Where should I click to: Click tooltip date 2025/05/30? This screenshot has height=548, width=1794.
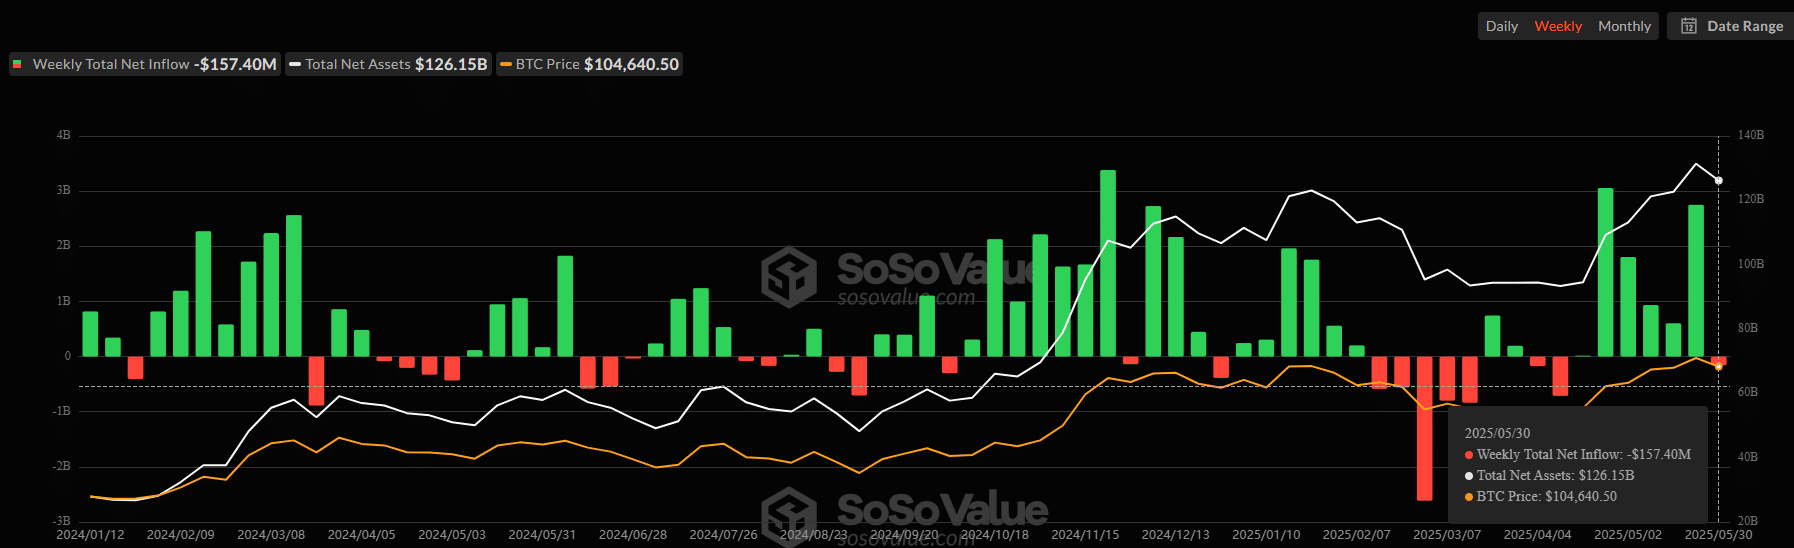click(1497, 433)
